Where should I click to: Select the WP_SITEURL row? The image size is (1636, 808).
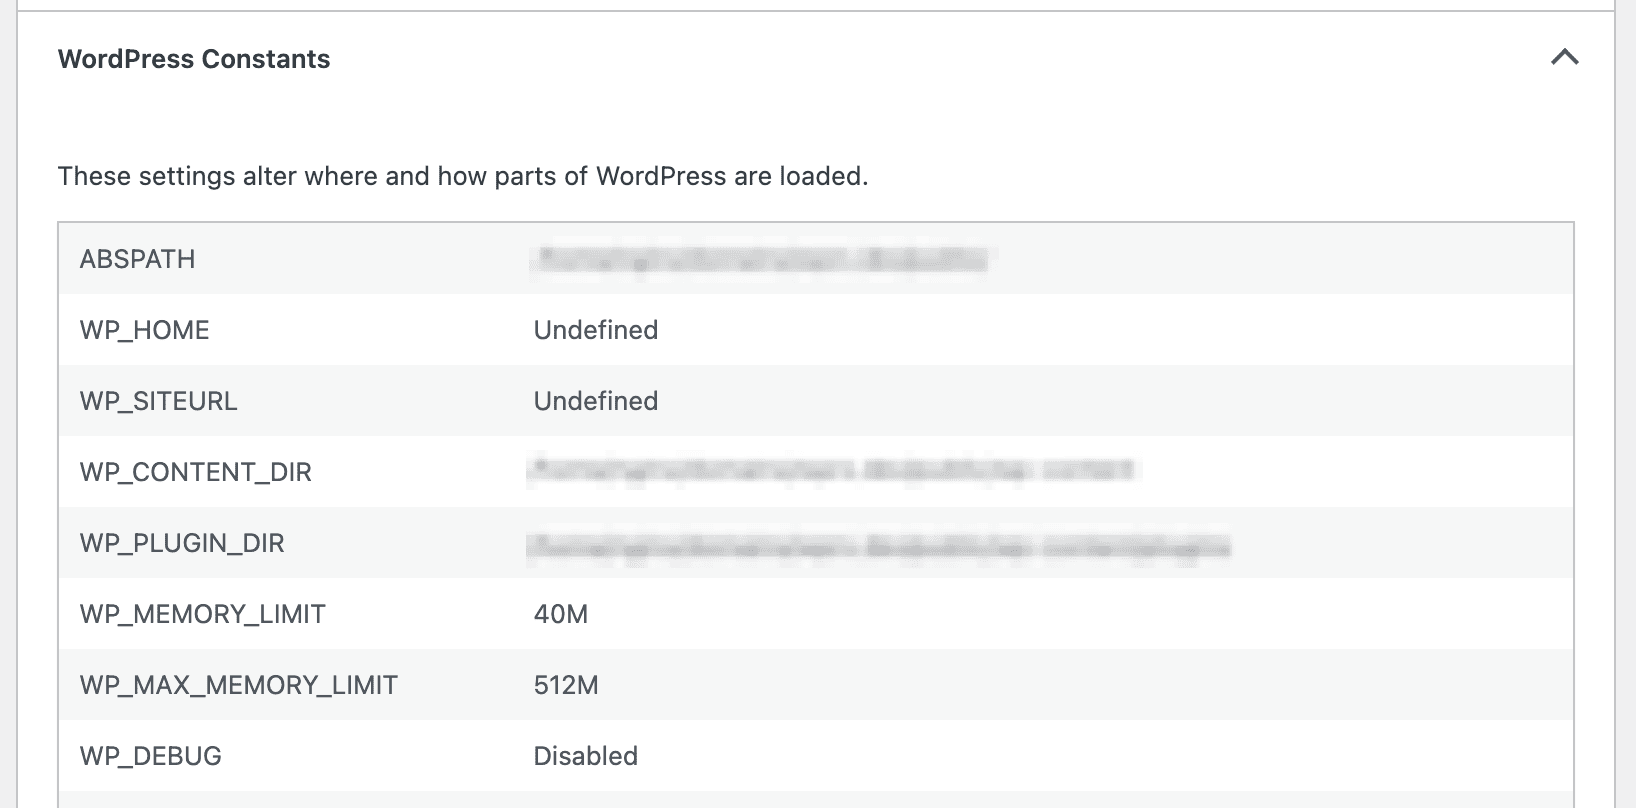pyautogui.click(x=158, y=400)
